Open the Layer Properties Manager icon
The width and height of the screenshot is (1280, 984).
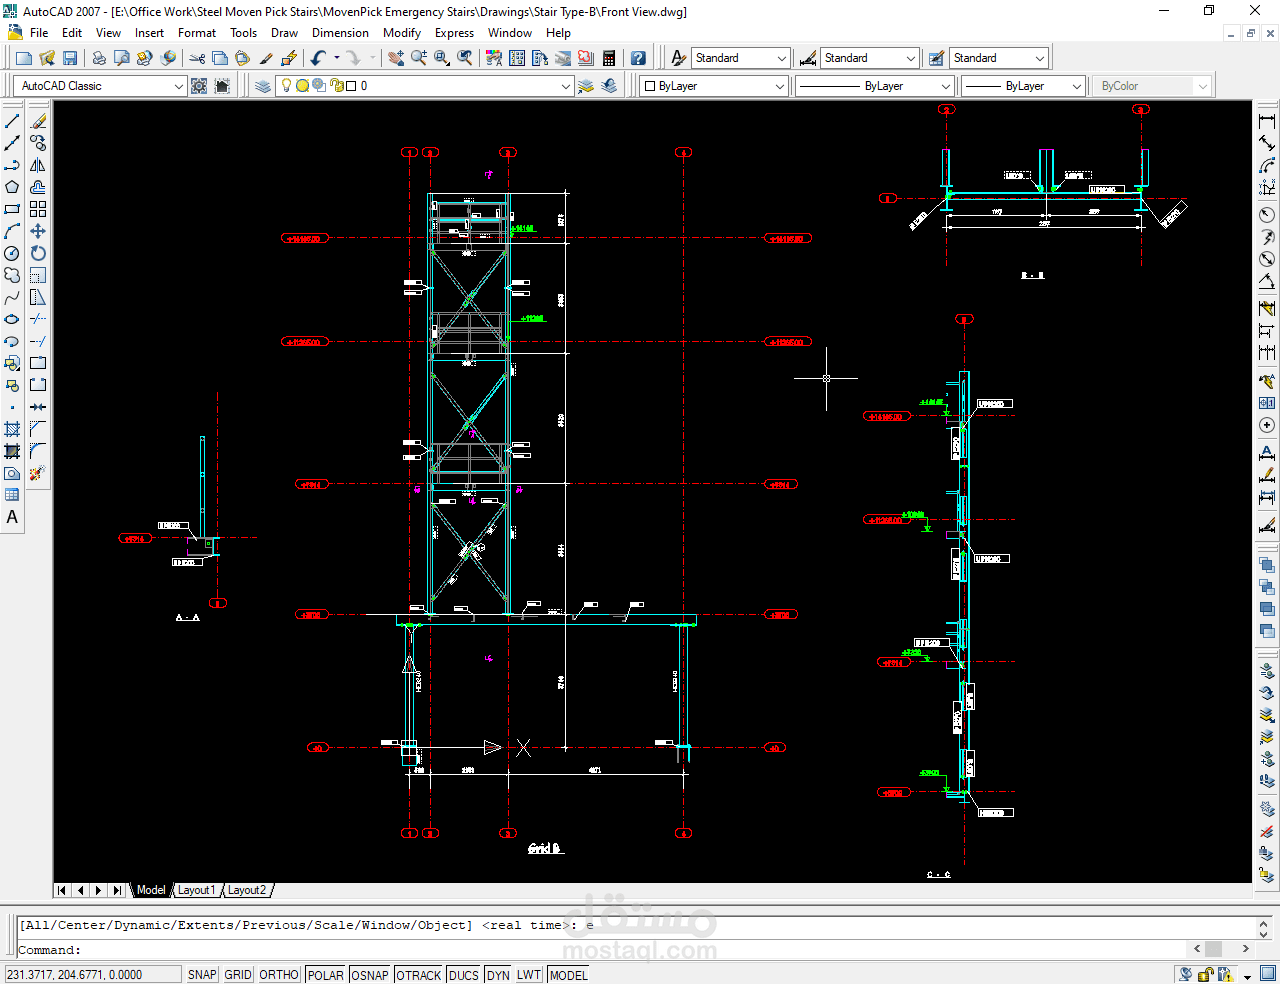click(x=263, y=86)
